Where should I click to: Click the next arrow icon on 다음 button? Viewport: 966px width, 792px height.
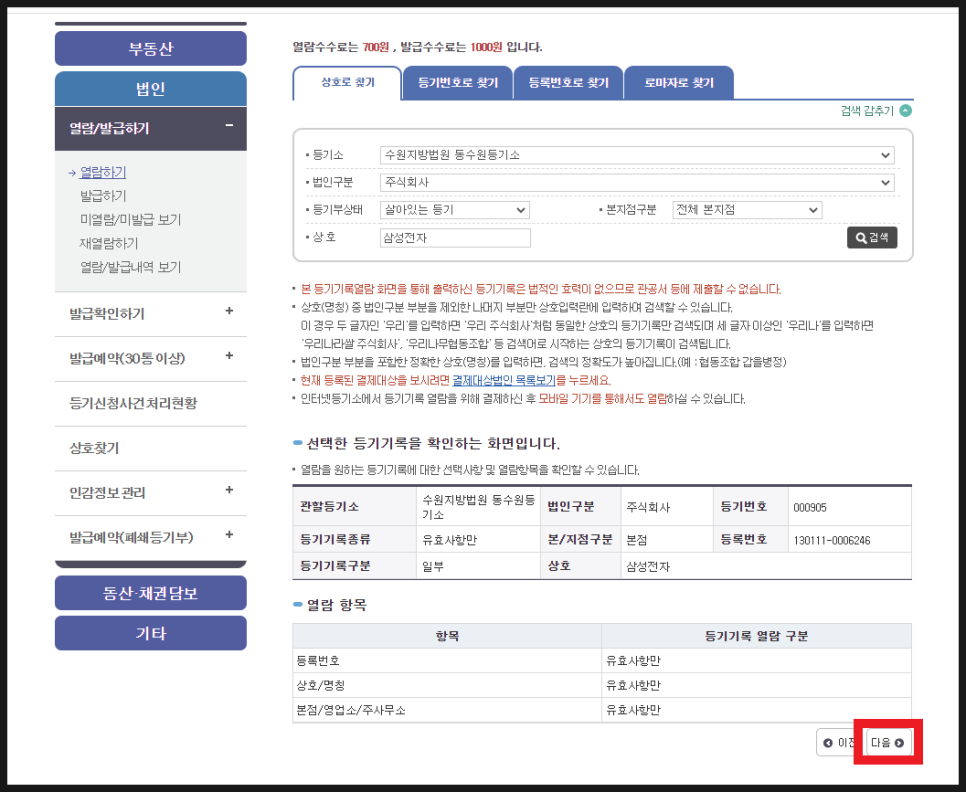point(901,743)
